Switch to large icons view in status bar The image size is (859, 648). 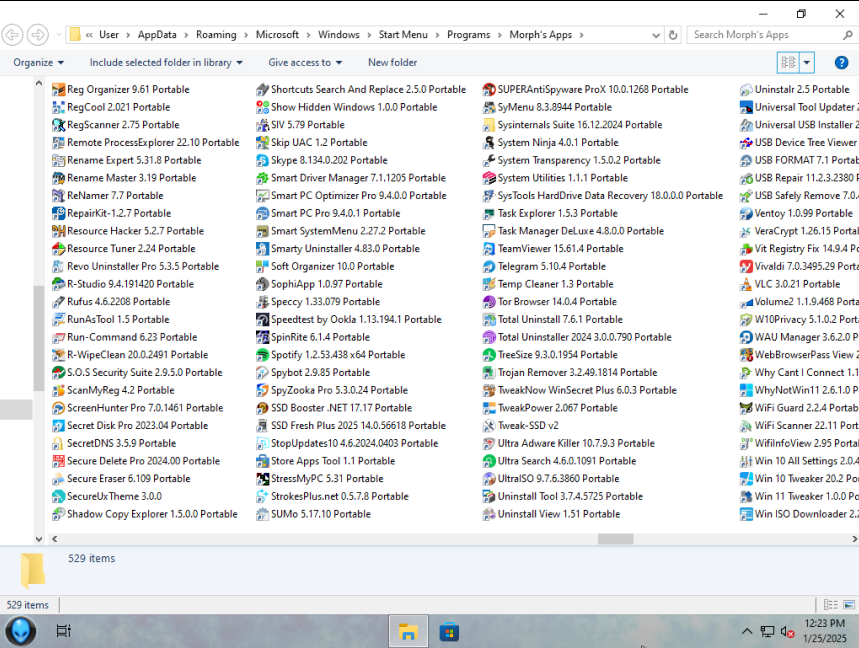point(849,605)
